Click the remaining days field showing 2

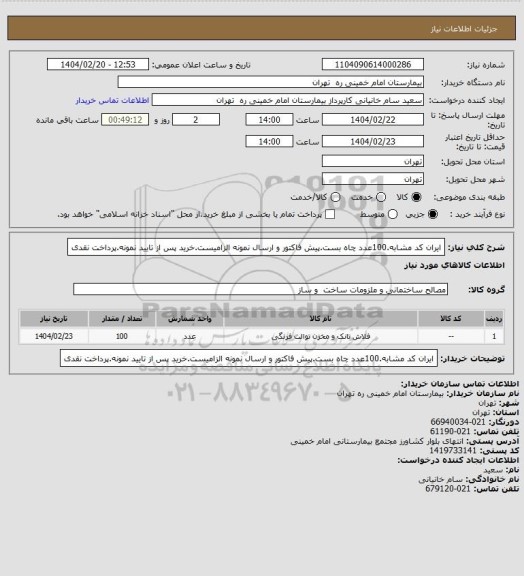coord(196,120)
